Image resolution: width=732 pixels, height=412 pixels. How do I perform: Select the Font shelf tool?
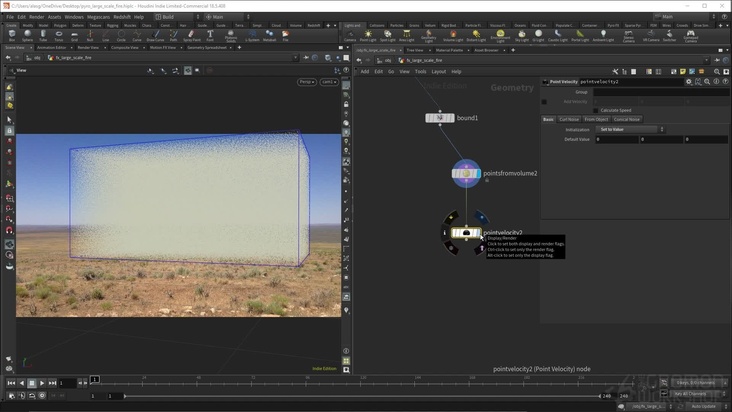click(x=210, y=35)
